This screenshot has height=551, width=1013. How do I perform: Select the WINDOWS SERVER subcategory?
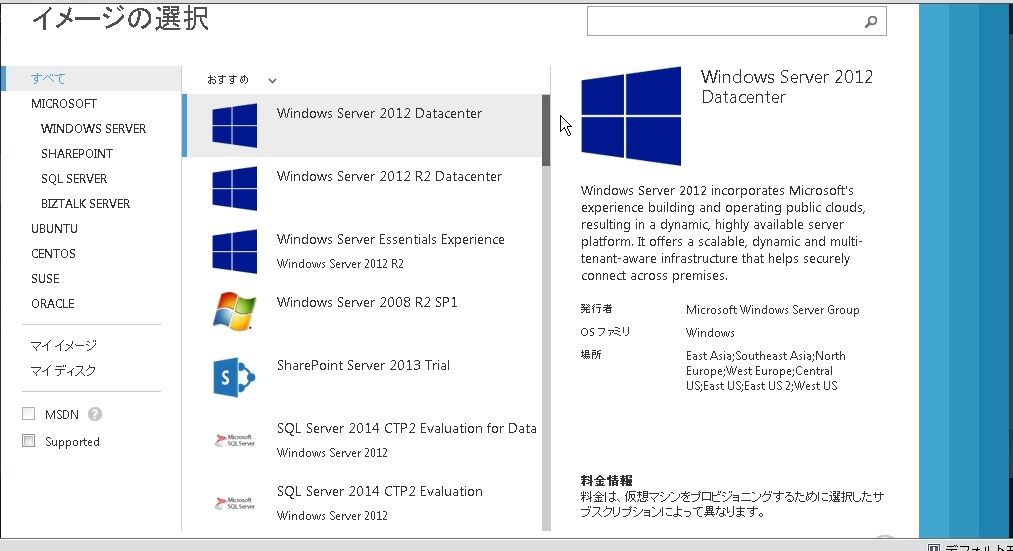(x=94, y=129)
